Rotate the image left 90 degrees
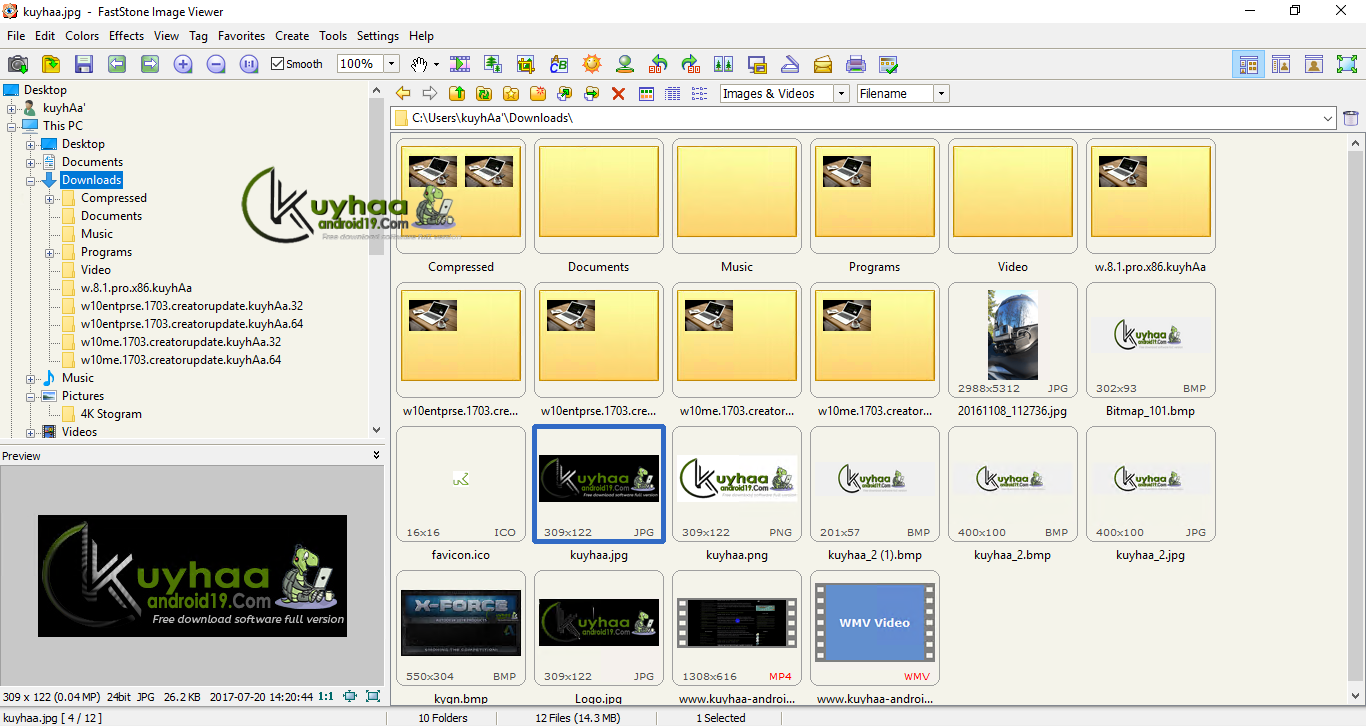The height and width of the screenshot is (726, 1366). coord(658,64)
